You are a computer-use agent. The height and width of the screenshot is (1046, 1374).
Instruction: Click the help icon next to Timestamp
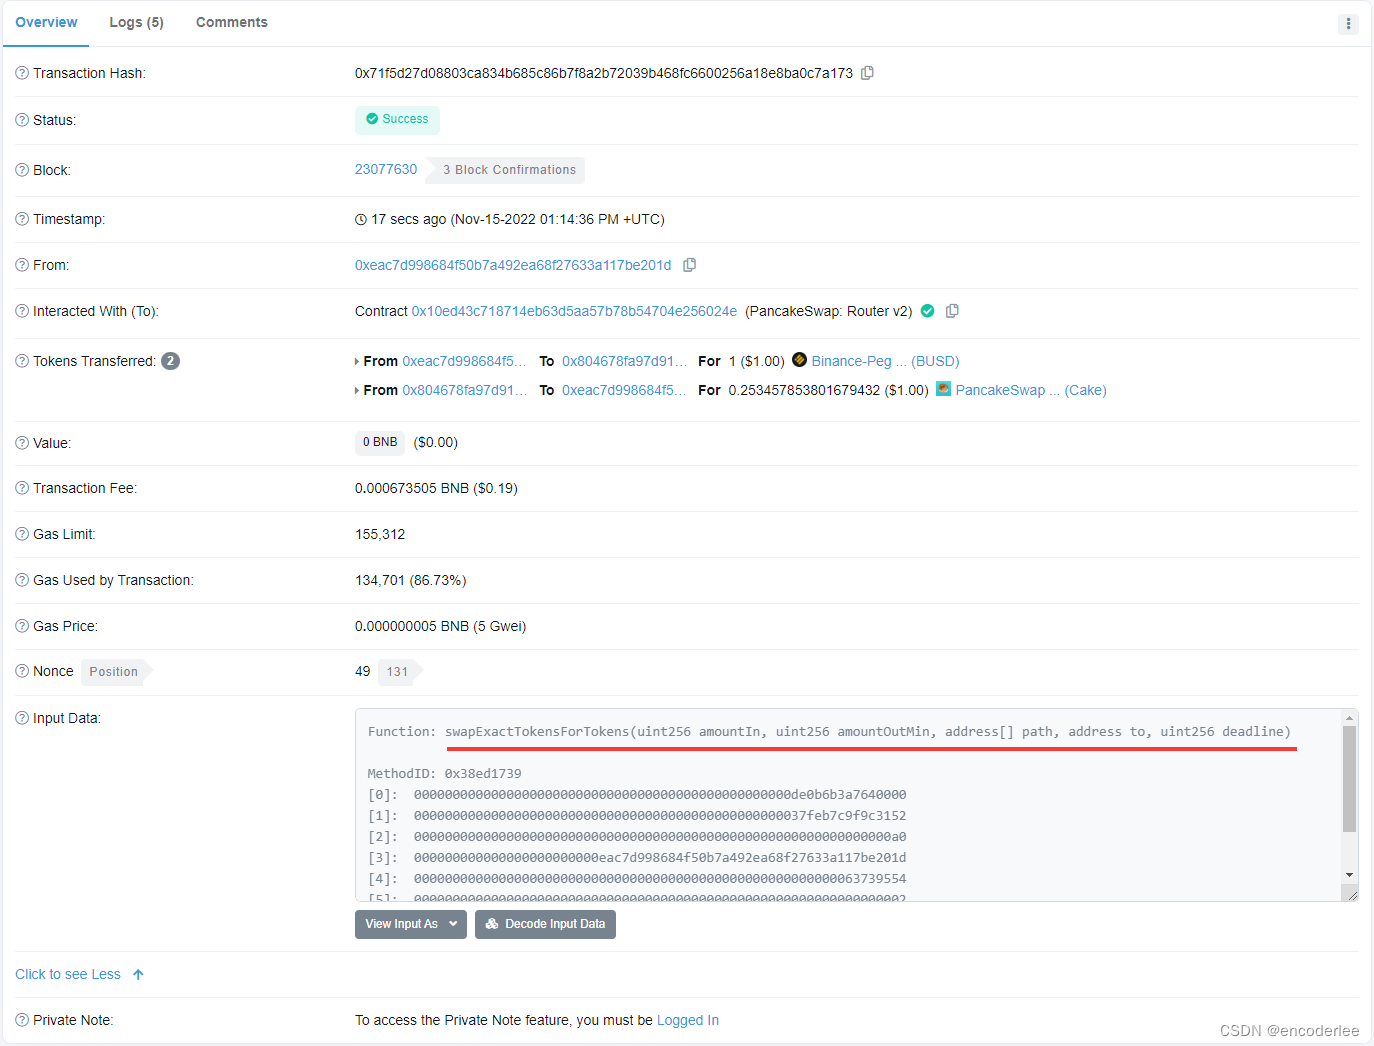pyautogui.click(x=22, y=219)
